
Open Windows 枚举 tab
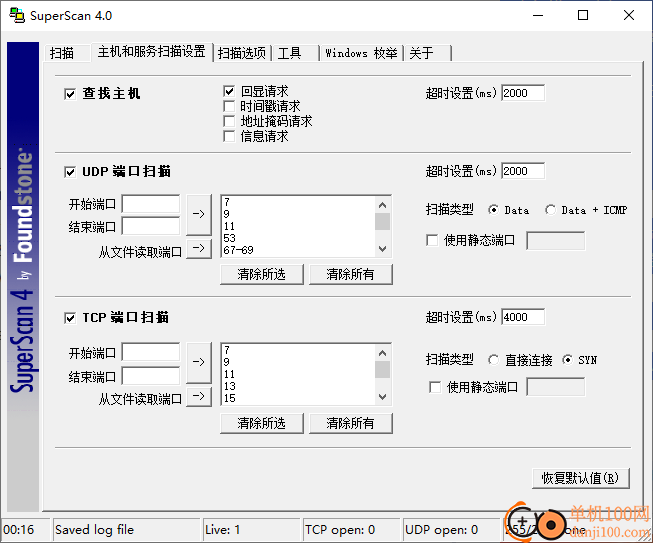pos(361,53)
